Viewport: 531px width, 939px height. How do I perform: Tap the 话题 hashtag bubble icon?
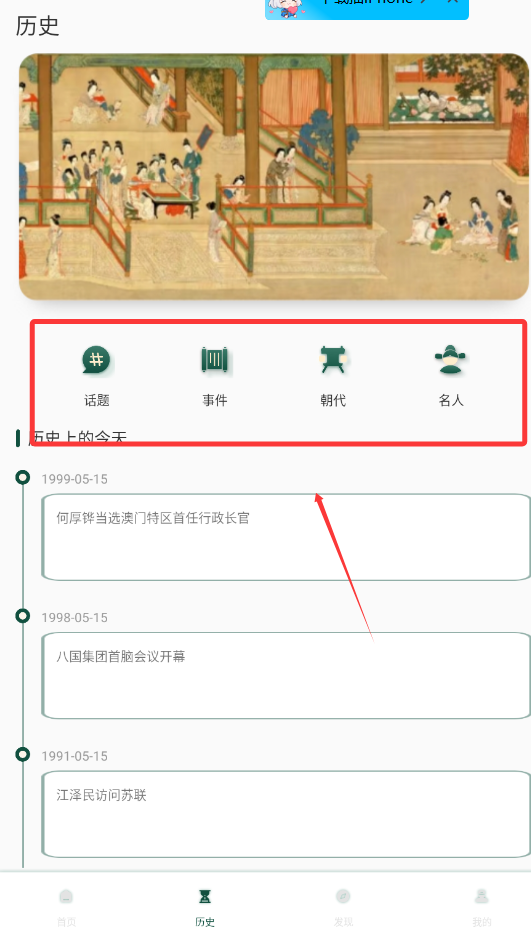[96, 360]
